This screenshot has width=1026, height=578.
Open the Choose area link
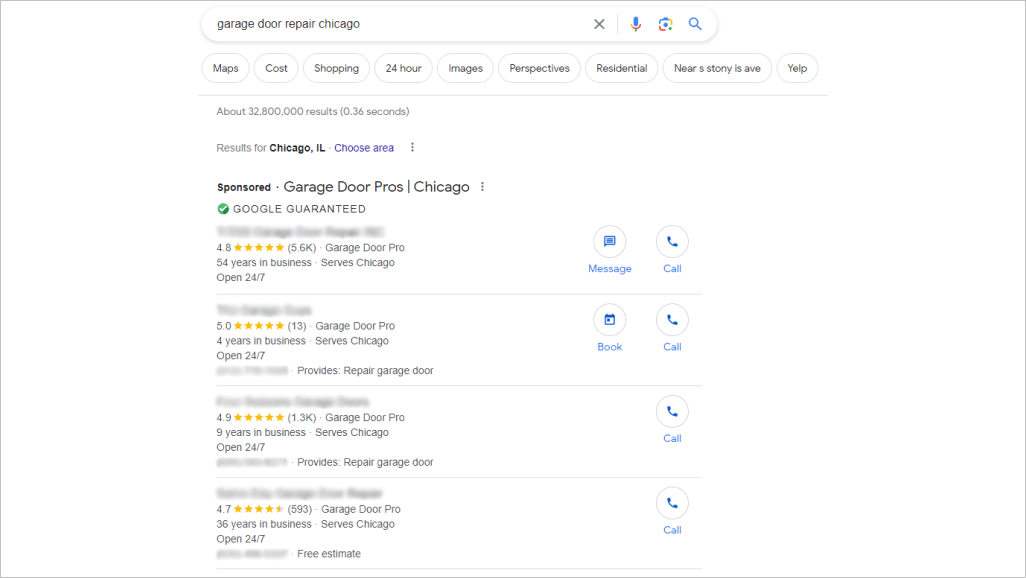tap(364, 147)
